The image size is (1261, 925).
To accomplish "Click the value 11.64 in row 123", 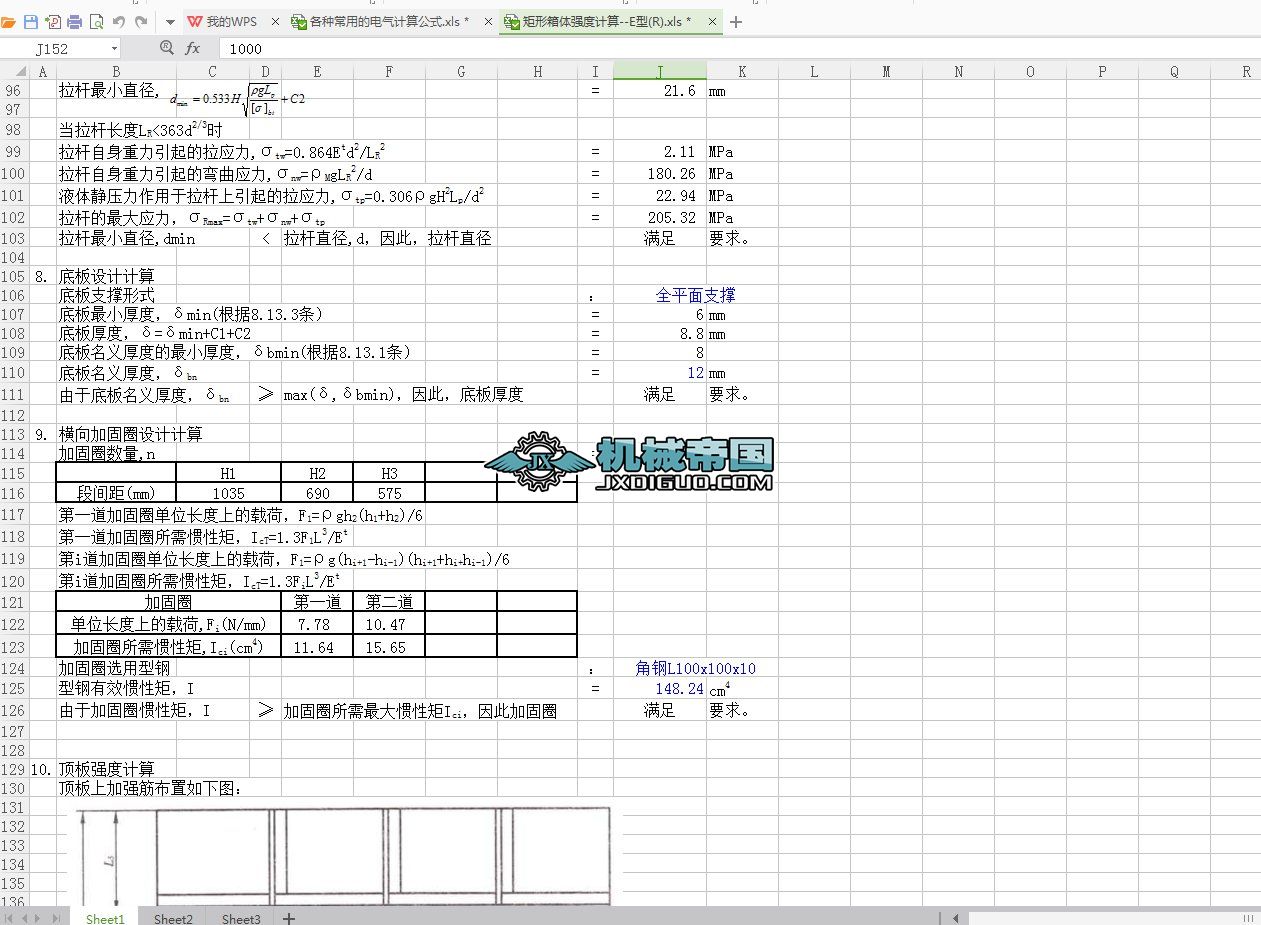I will click(316, 647).
